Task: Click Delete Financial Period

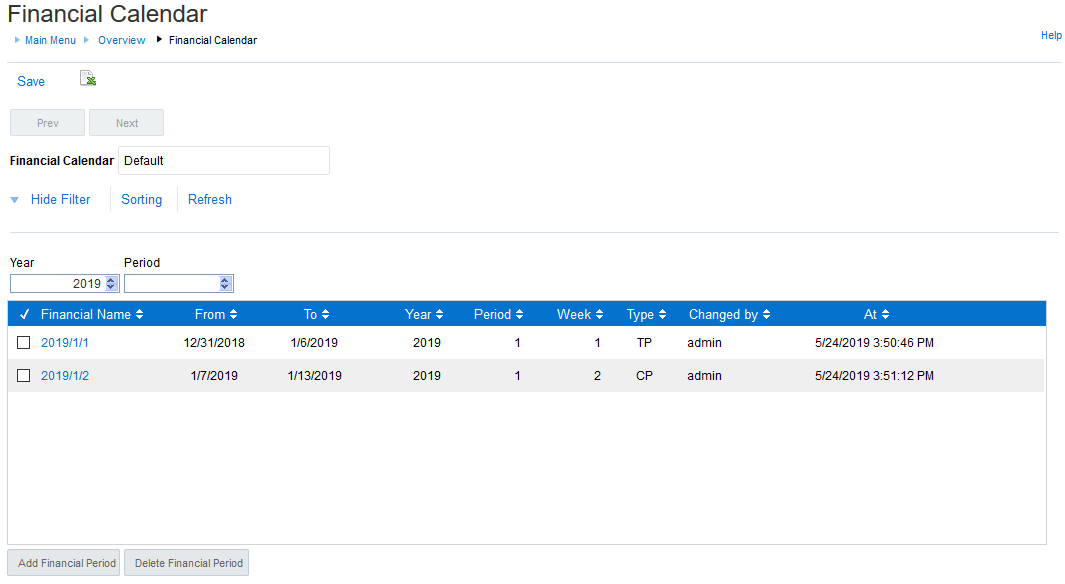Action: (186, 562)
